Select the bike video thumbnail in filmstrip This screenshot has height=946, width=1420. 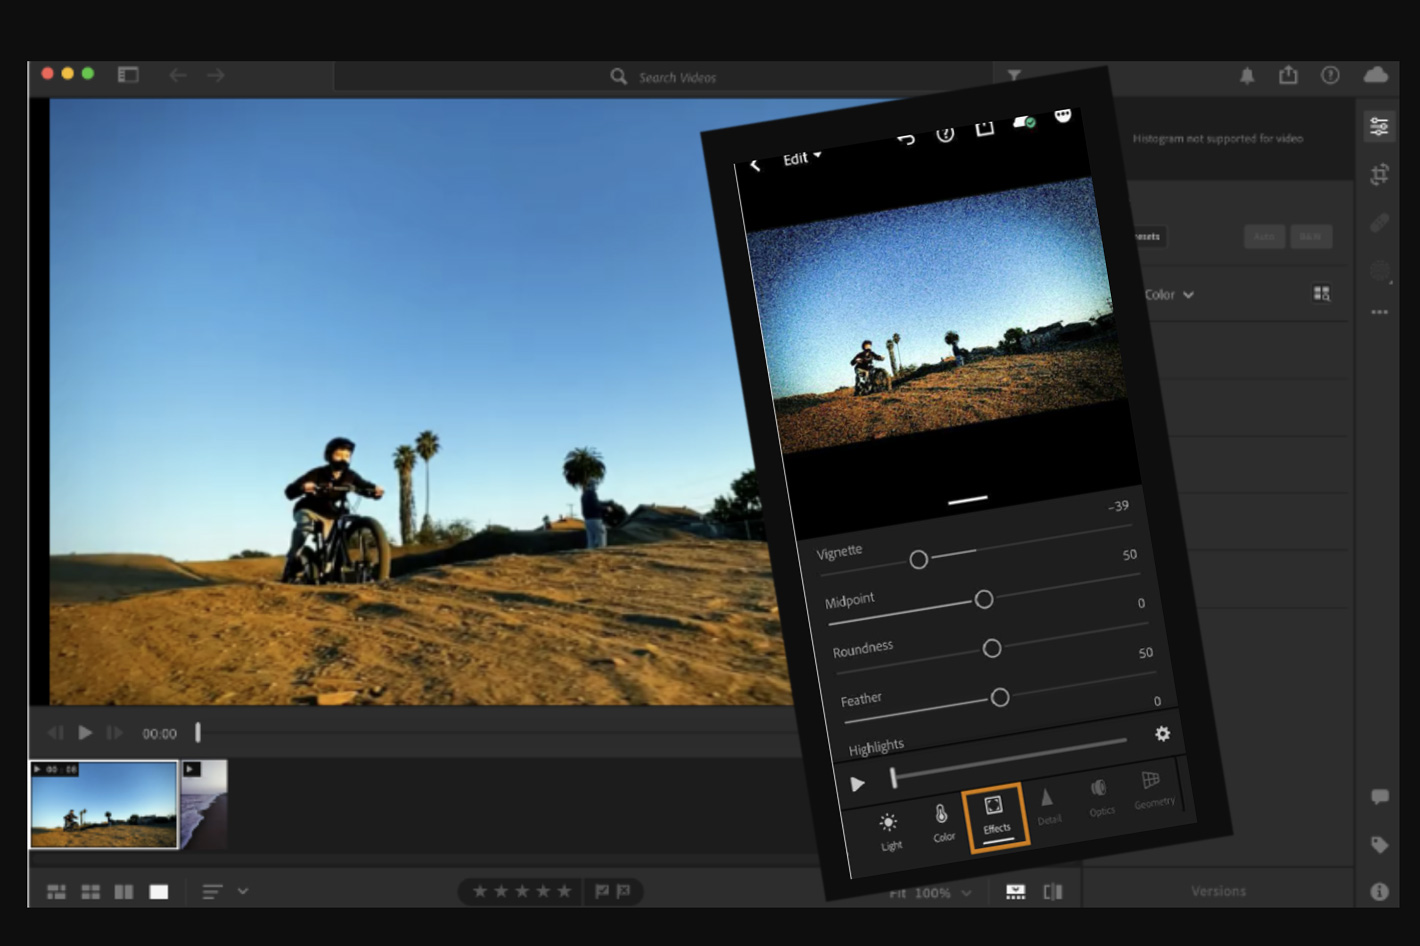(x=104, y=805)
